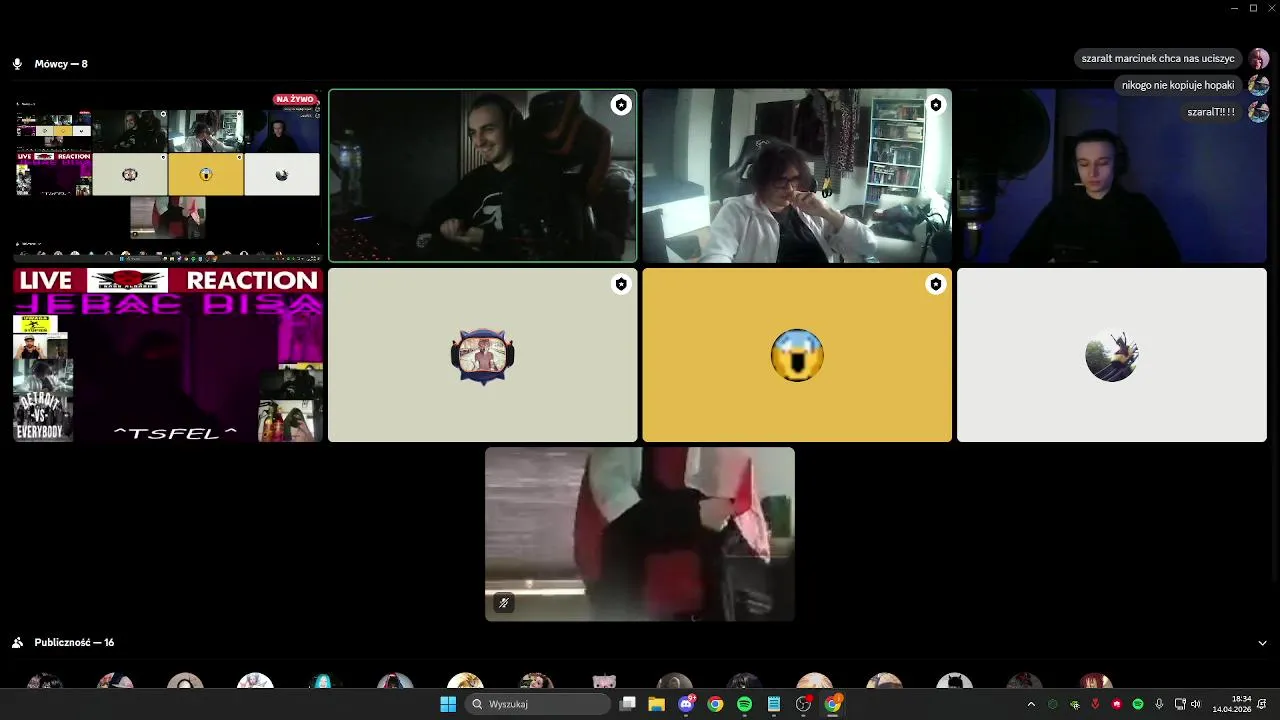1280x720 pixels.
Task: Select the round avatar on the beige tile
Action: pos(483,356)
